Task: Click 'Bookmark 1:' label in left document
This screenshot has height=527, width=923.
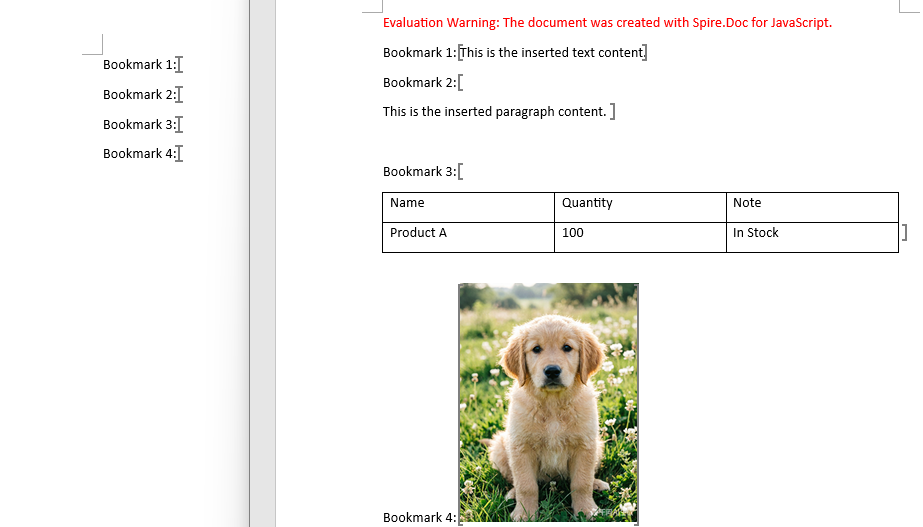Action: pyautogui.click(x=140, y=65)
